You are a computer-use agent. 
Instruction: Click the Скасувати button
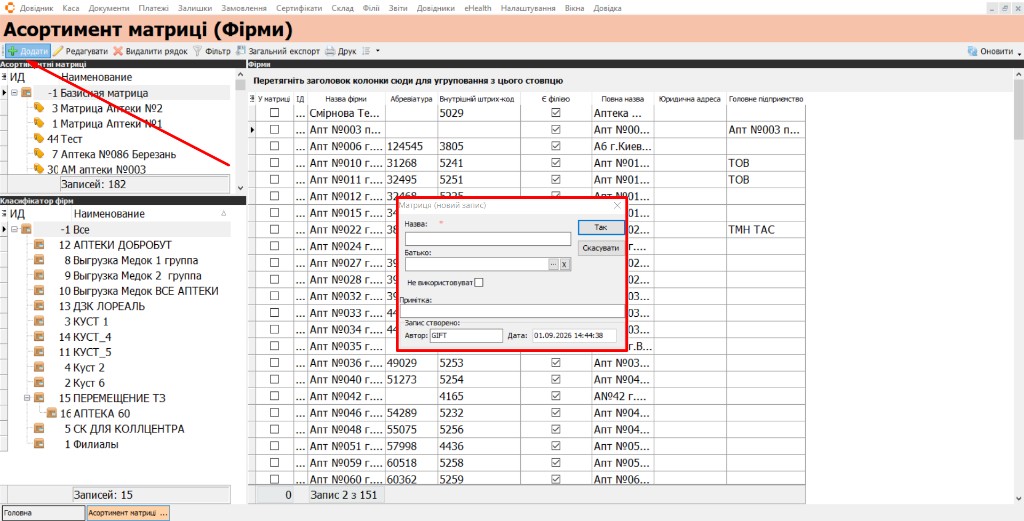(601, 248)
